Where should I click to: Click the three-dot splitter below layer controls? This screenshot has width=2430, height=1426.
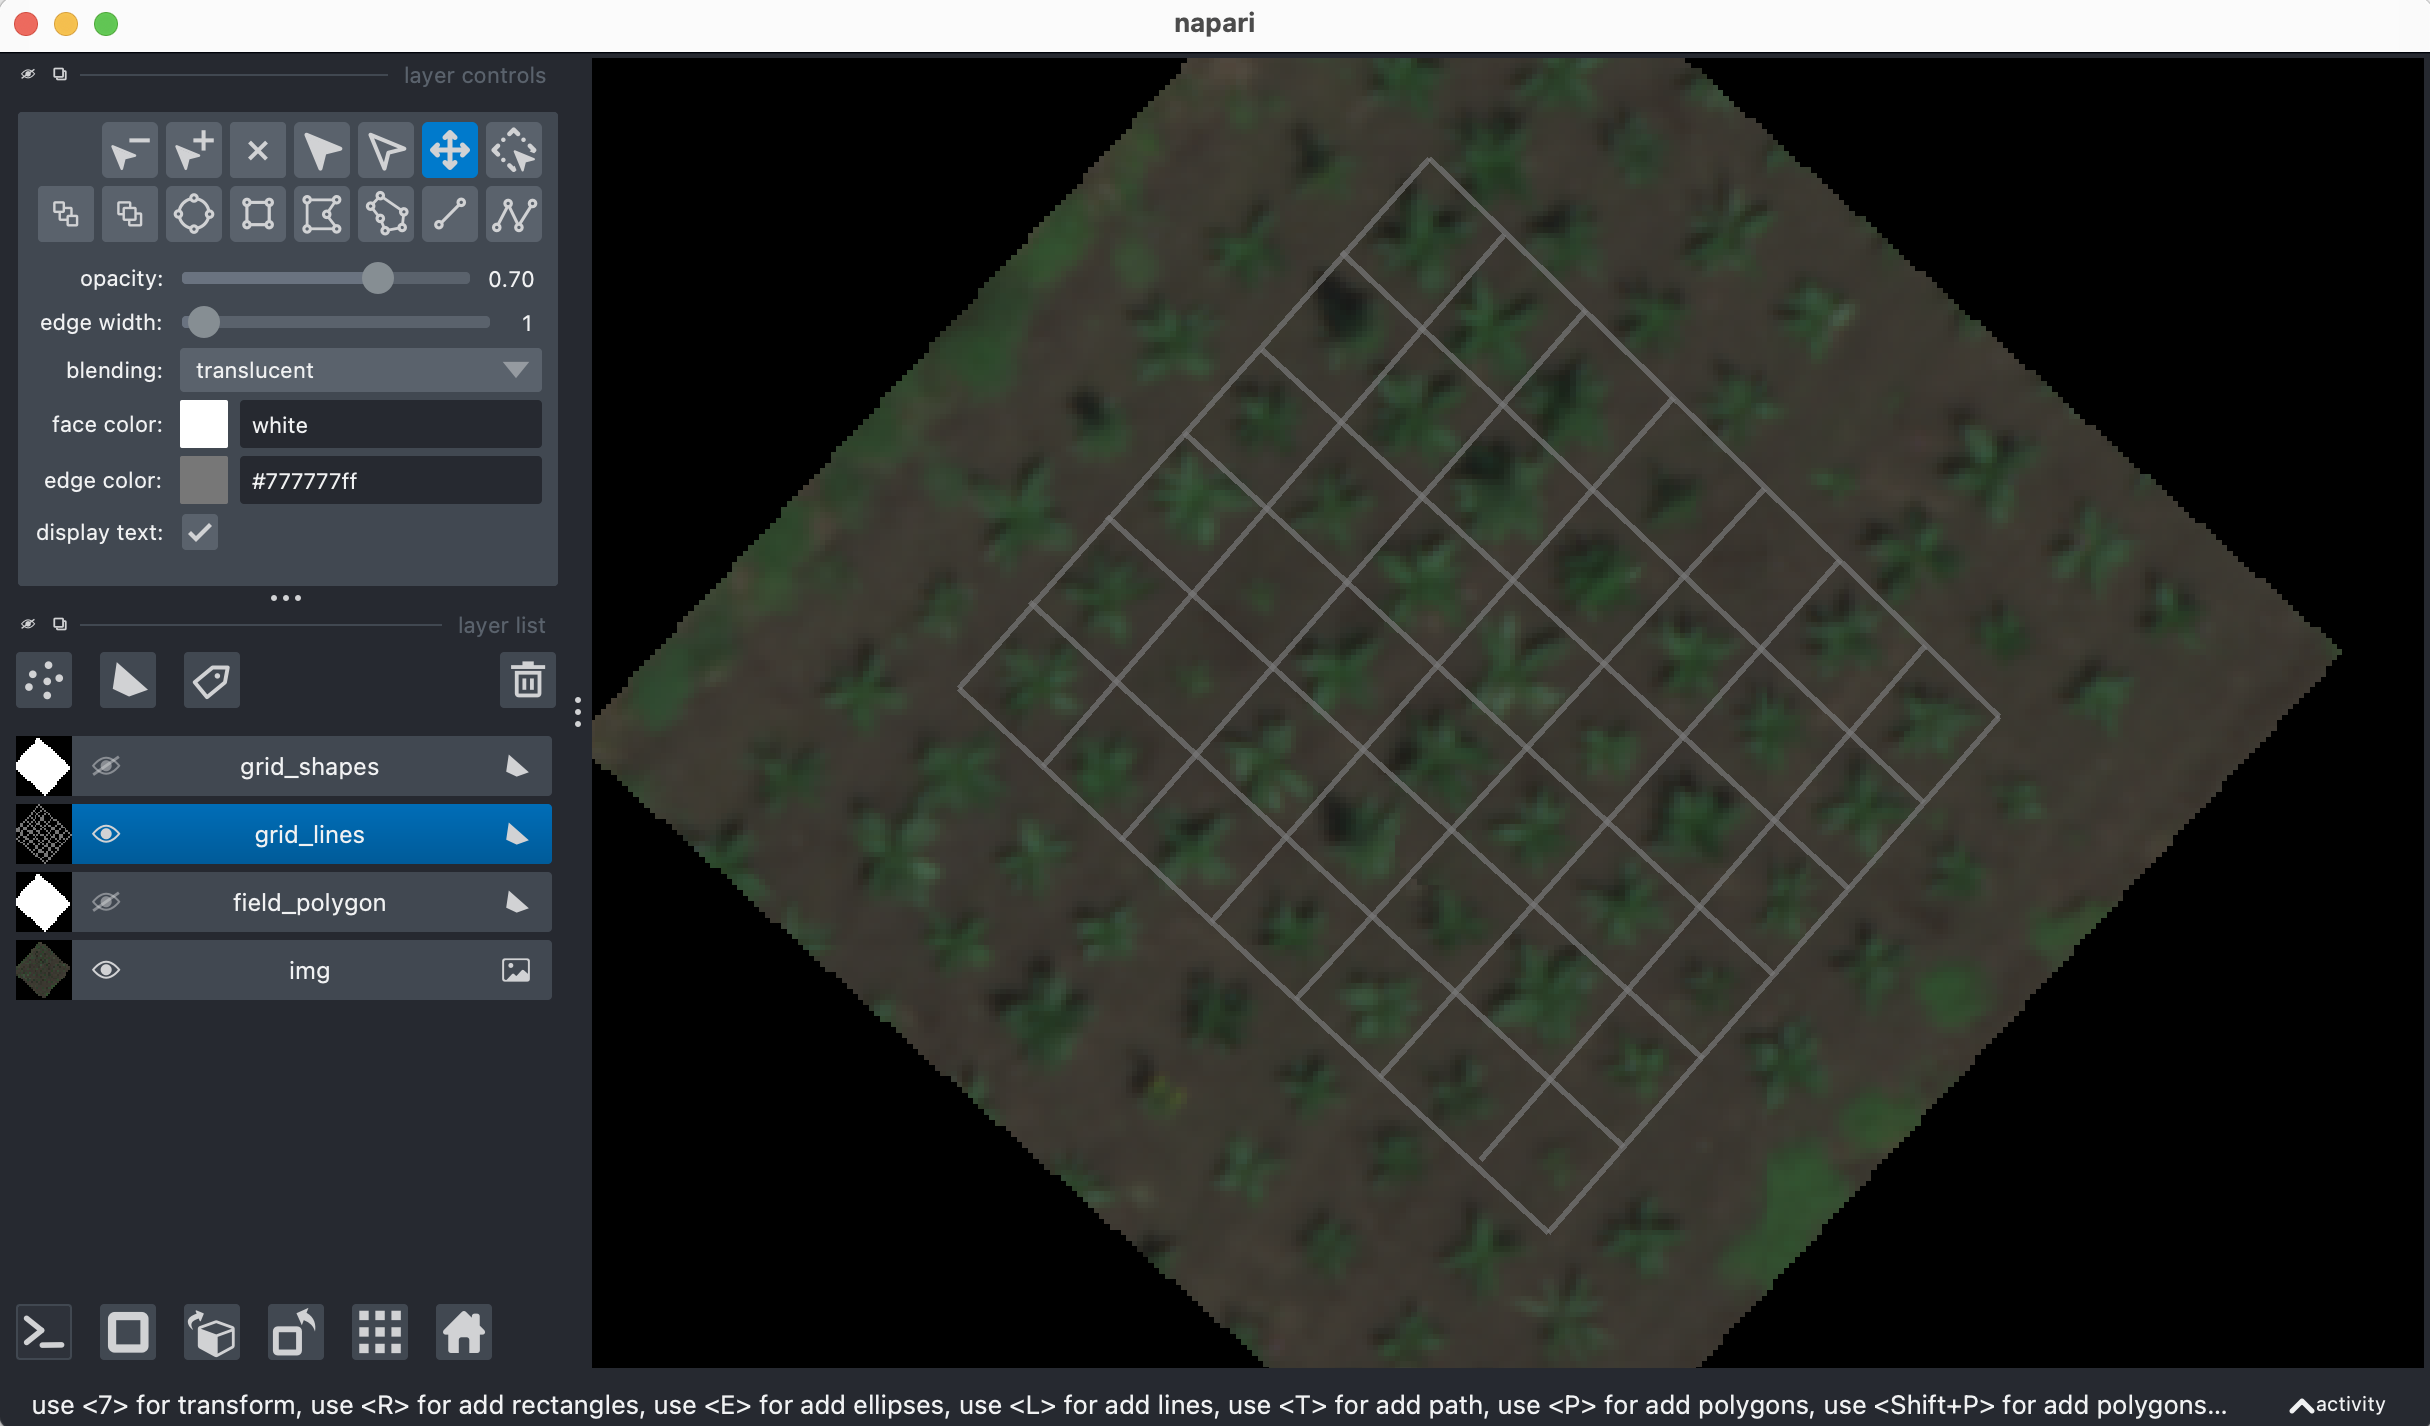pos(286,598)
